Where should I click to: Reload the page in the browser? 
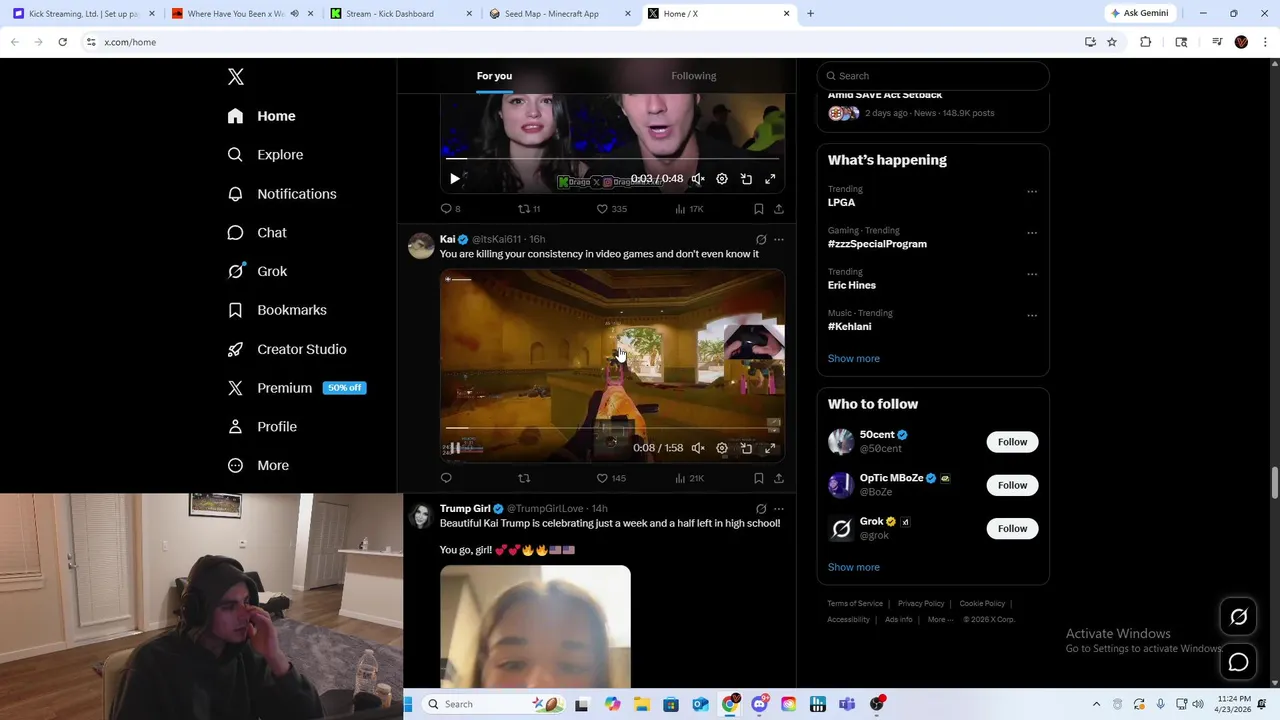pyautogui.click(x=62, y=42)
